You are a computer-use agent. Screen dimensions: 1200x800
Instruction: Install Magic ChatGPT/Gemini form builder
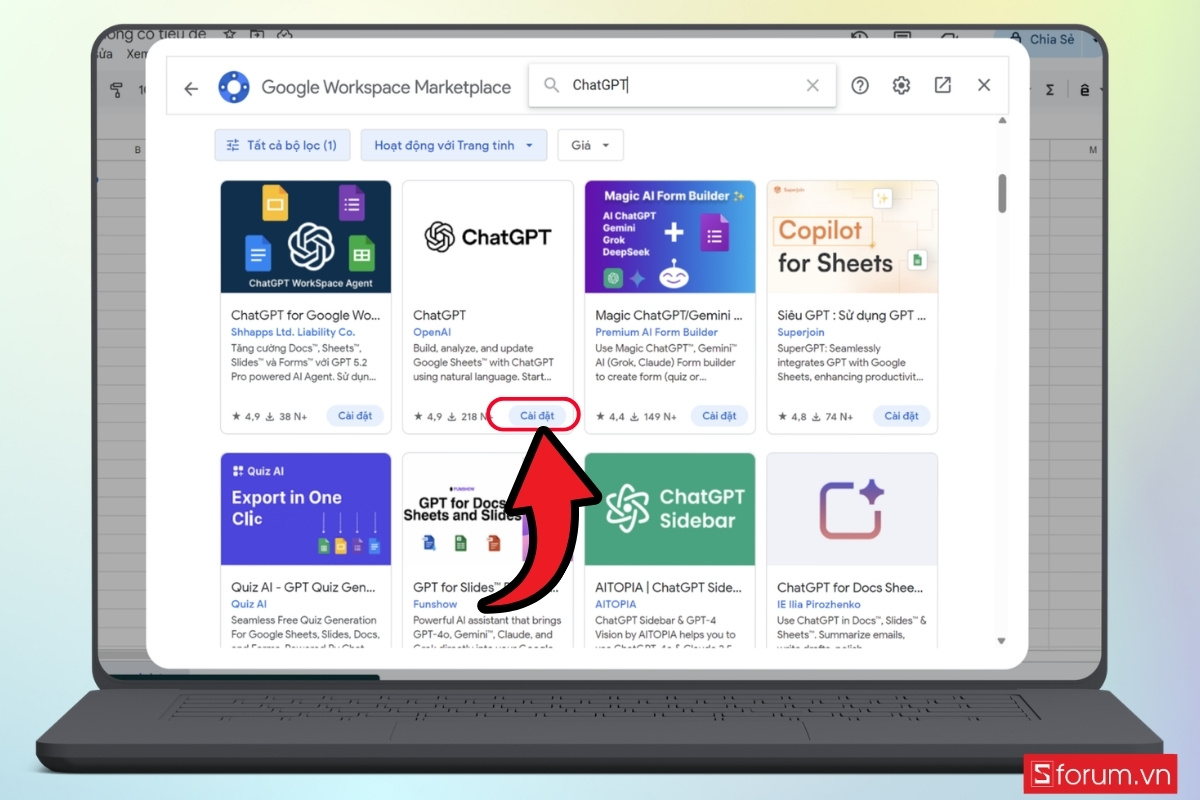(x=719, y=416)
